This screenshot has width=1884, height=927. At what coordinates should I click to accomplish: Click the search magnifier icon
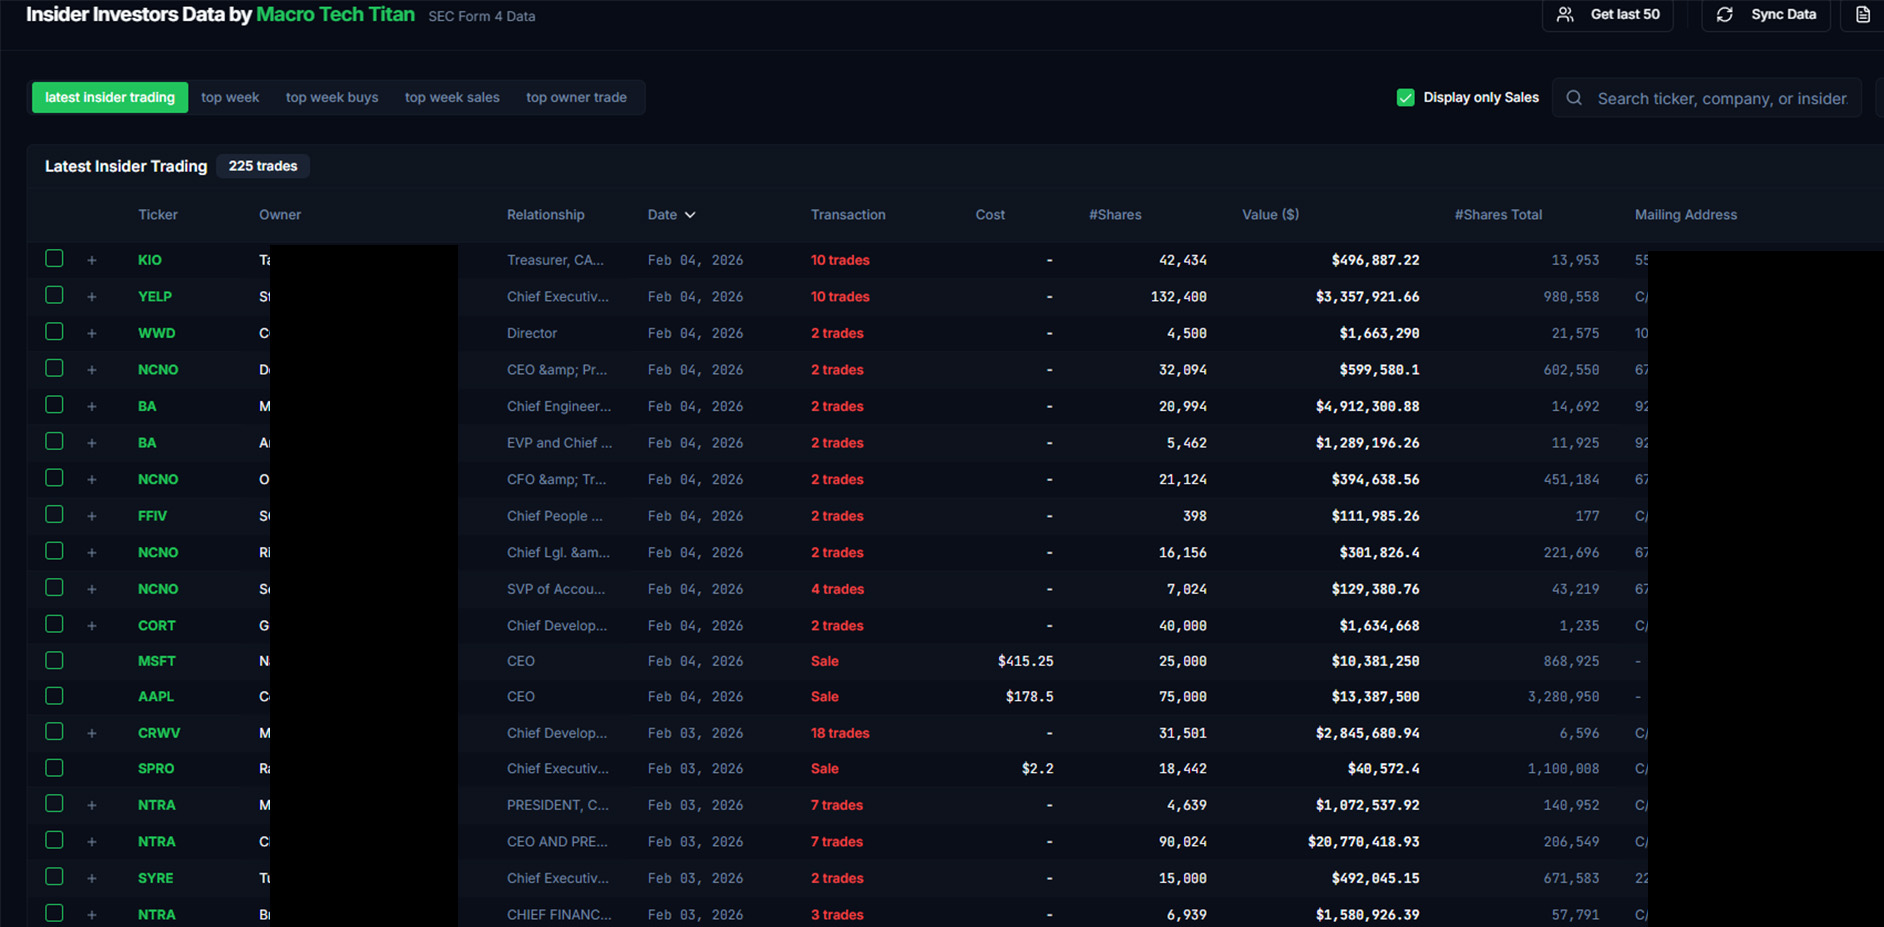(1574, 98)
